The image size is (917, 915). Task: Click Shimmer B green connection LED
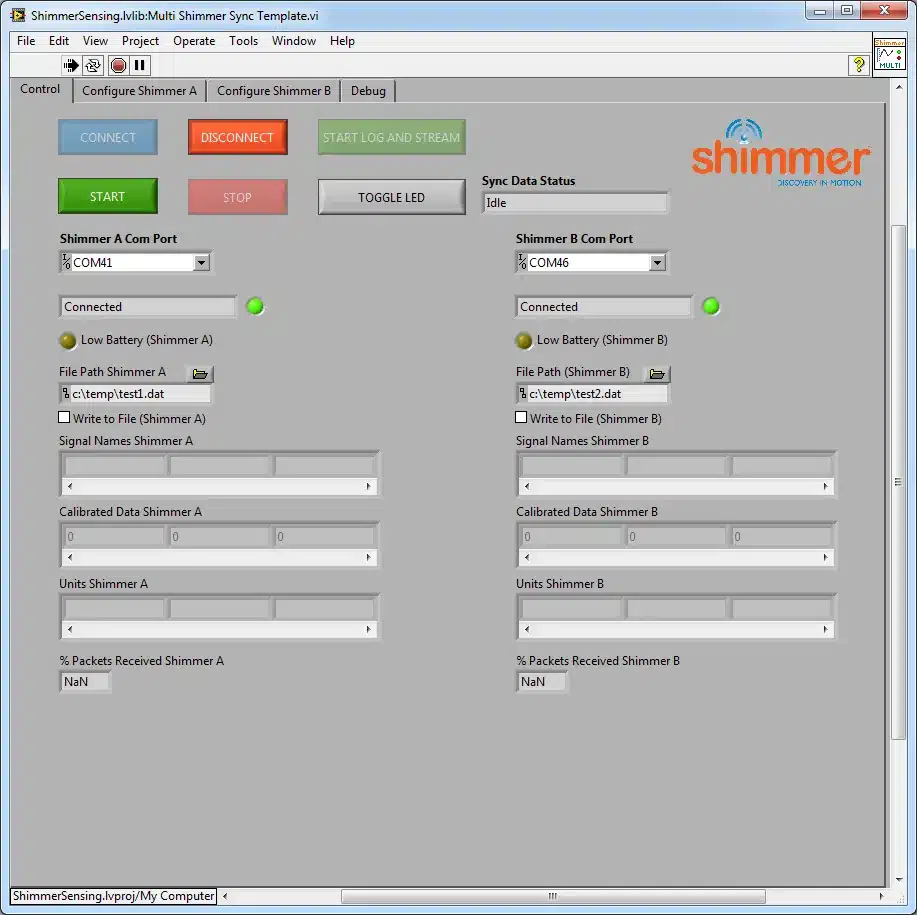tap(711, 306)
